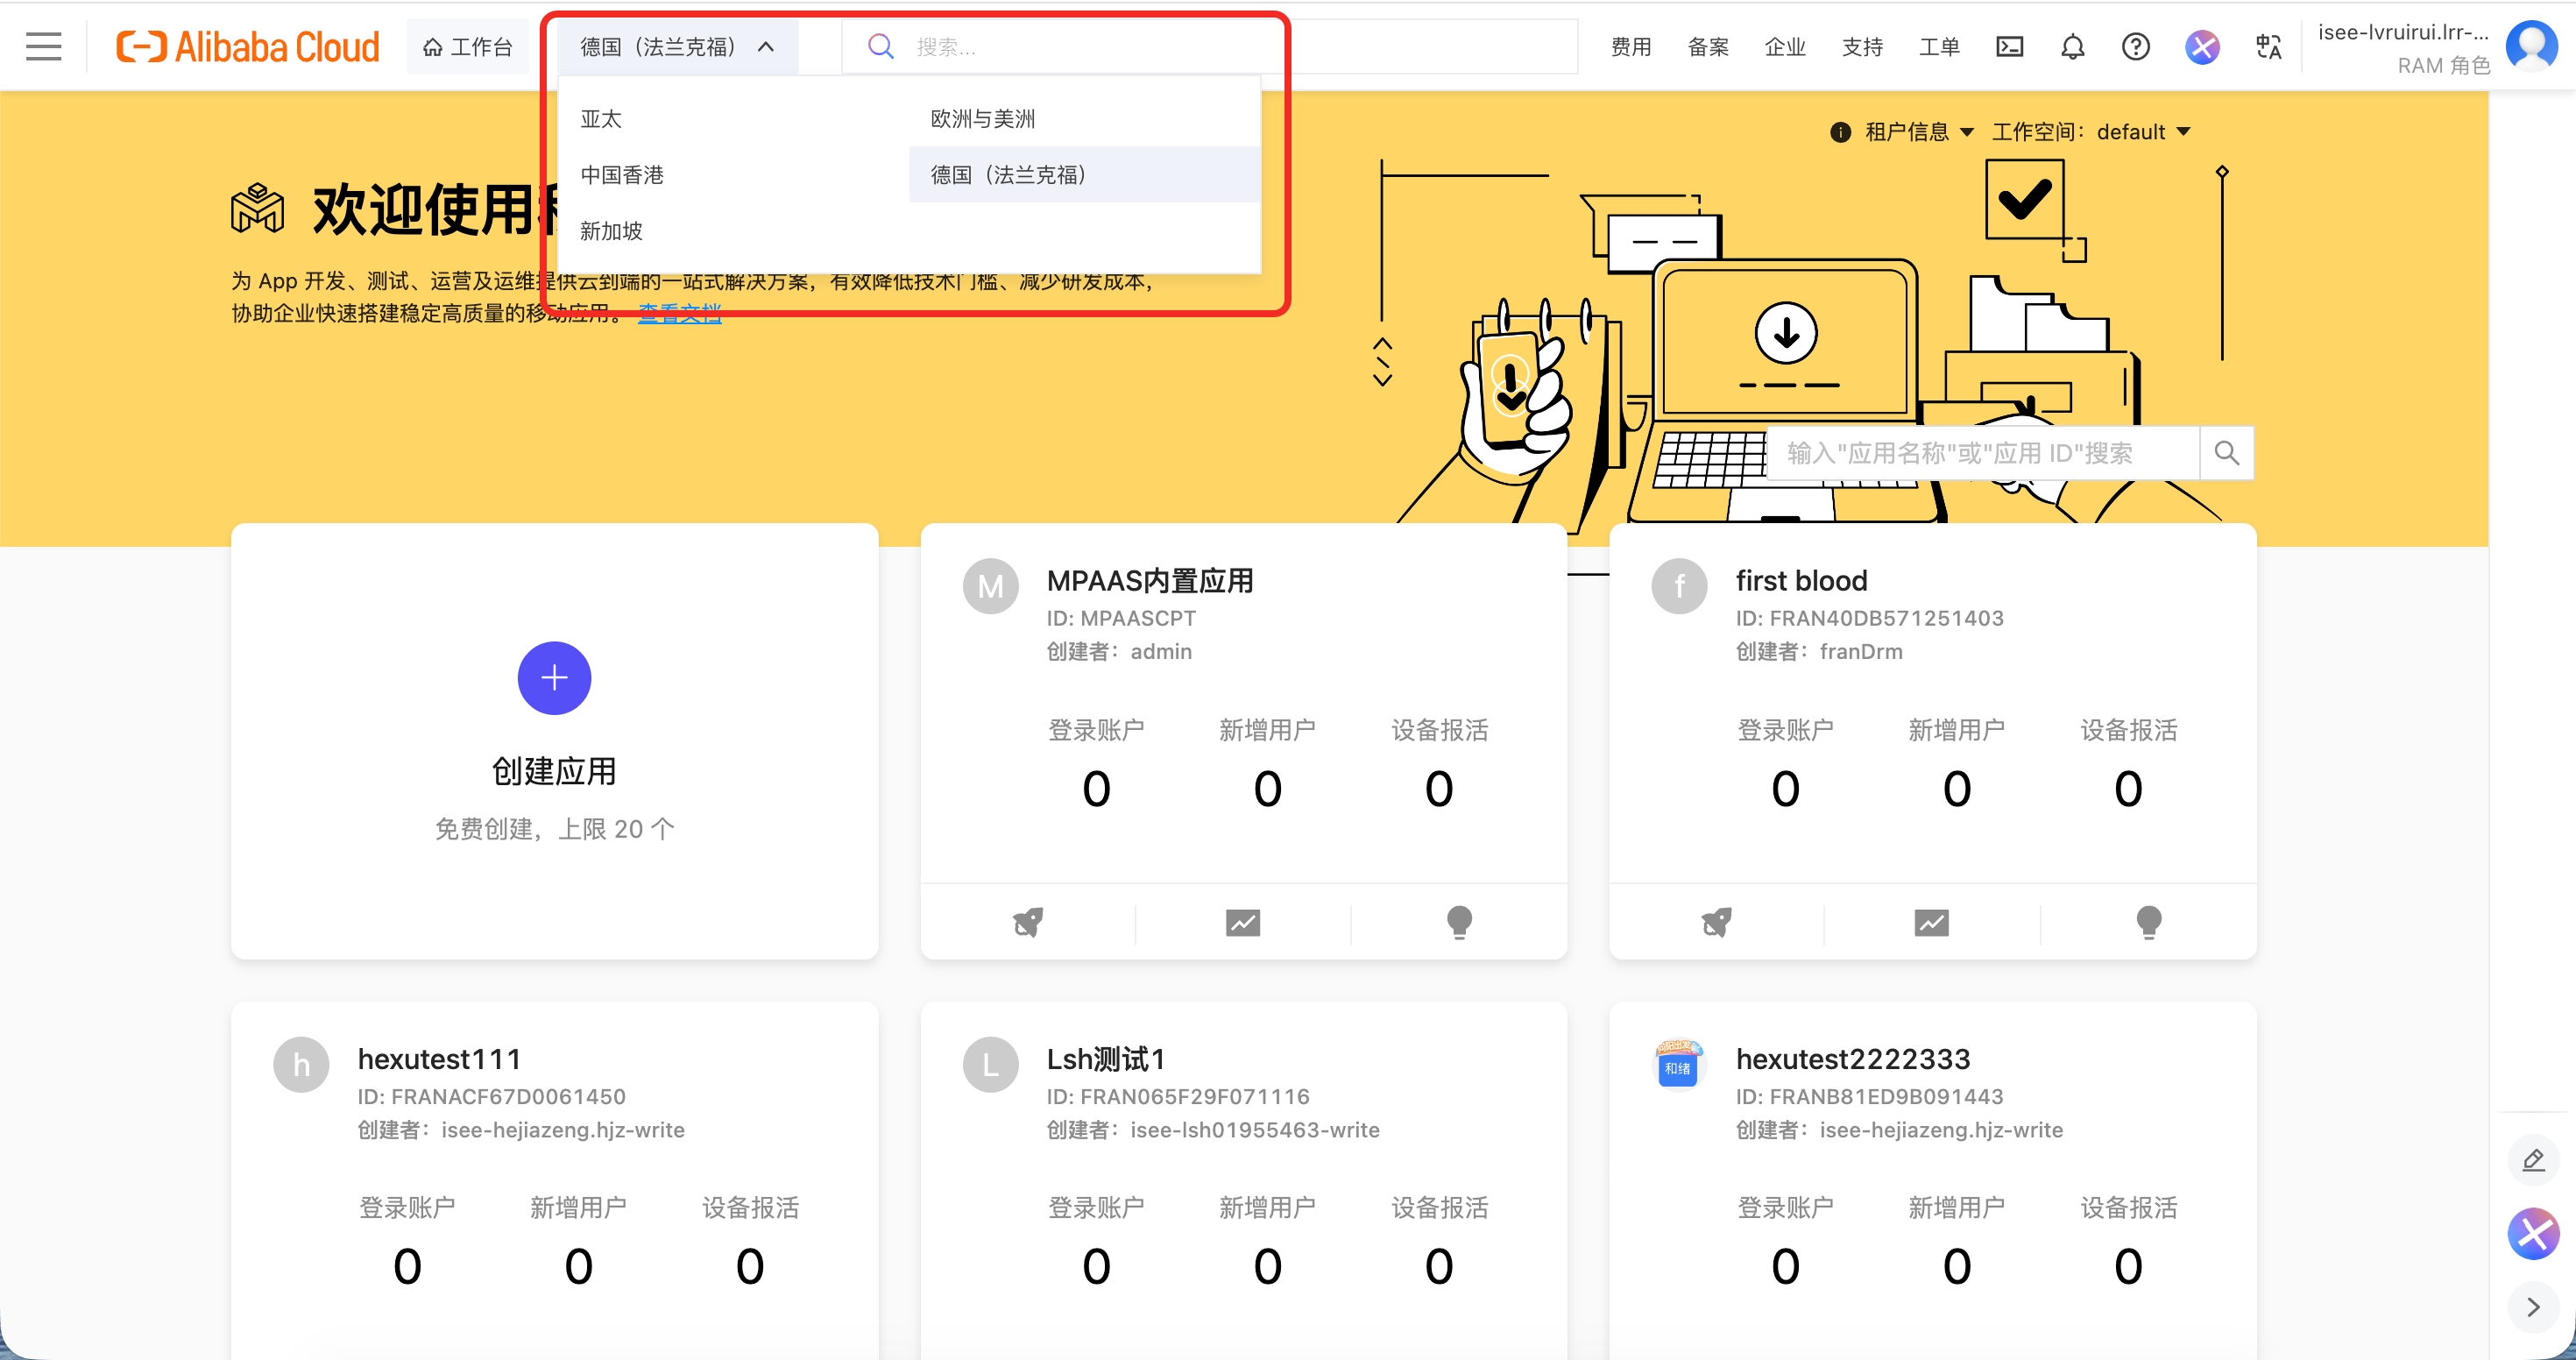Click the notification bell icon

click(2072, 46)
